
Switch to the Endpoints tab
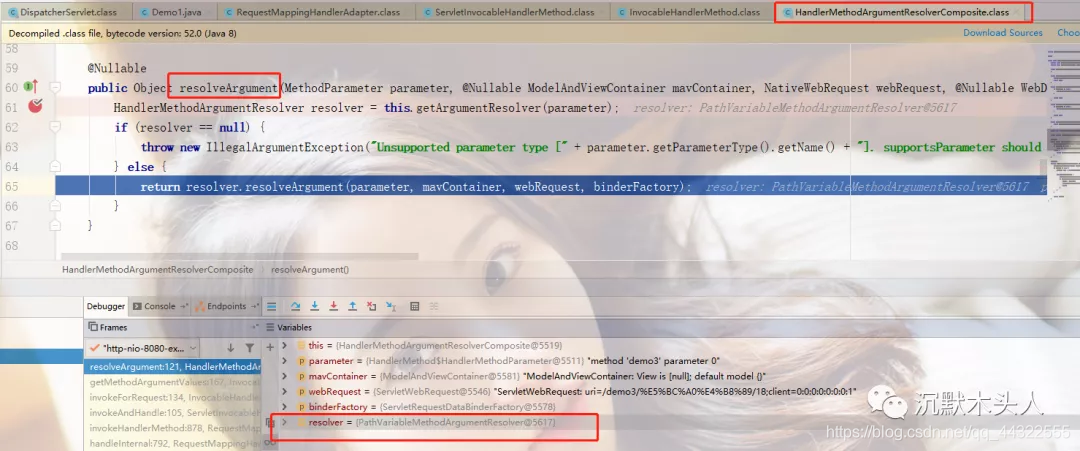point(226,306)
